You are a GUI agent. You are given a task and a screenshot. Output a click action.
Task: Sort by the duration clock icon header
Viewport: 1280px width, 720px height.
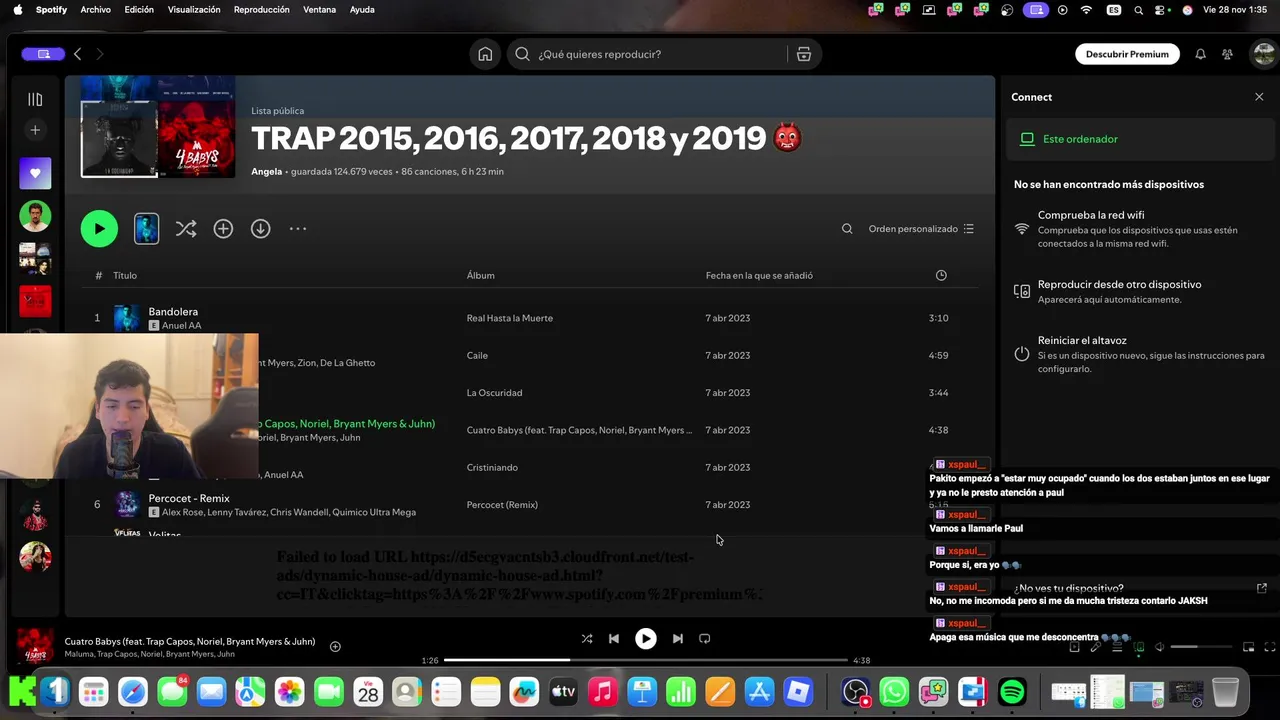coord(941,275)
